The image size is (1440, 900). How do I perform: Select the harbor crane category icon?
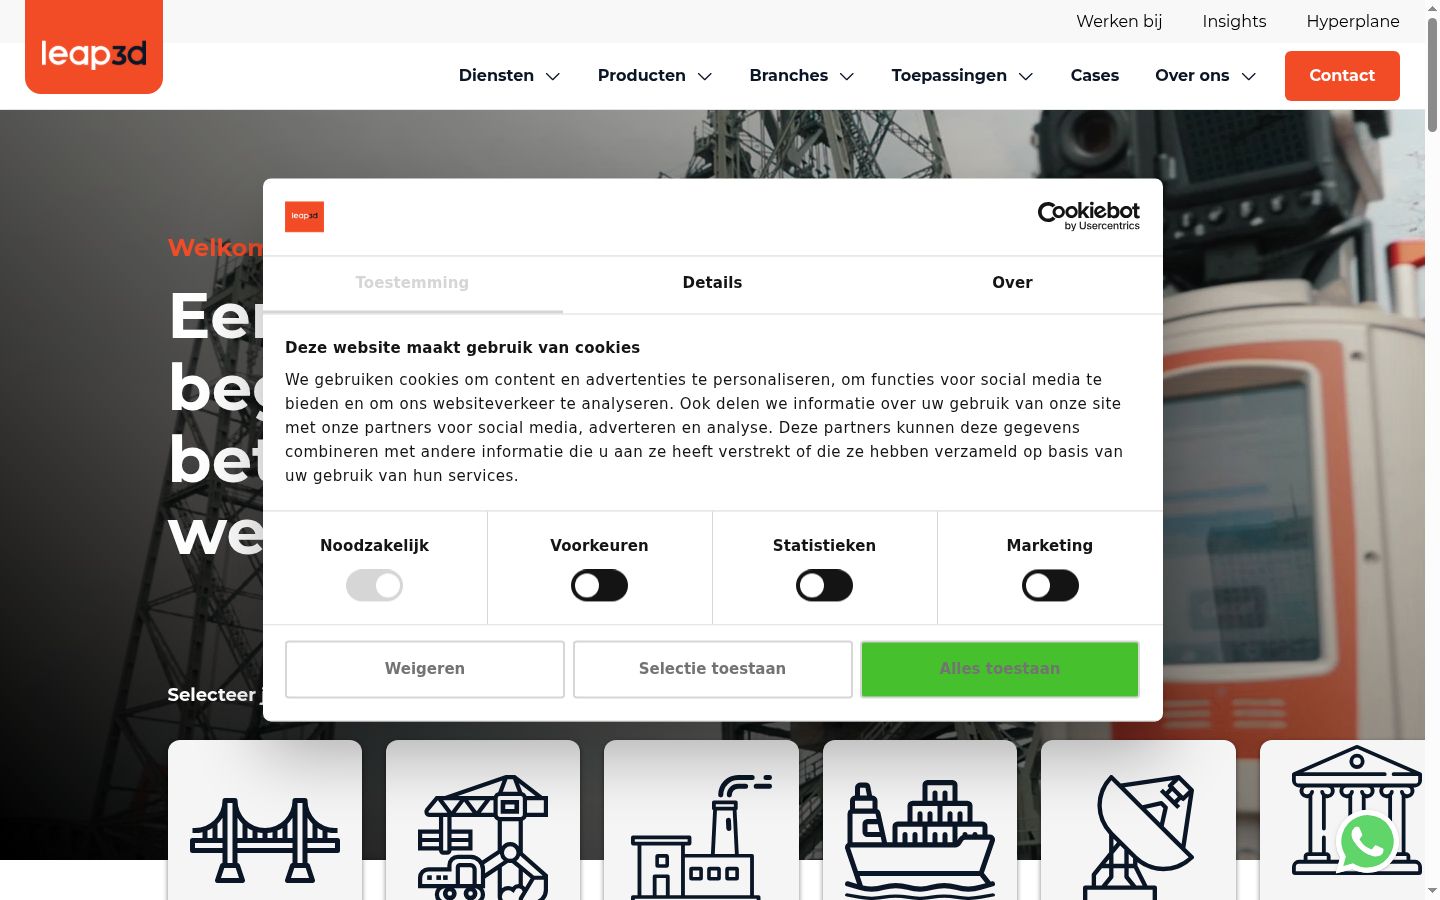pyautogui.click(x=483, y=837)
